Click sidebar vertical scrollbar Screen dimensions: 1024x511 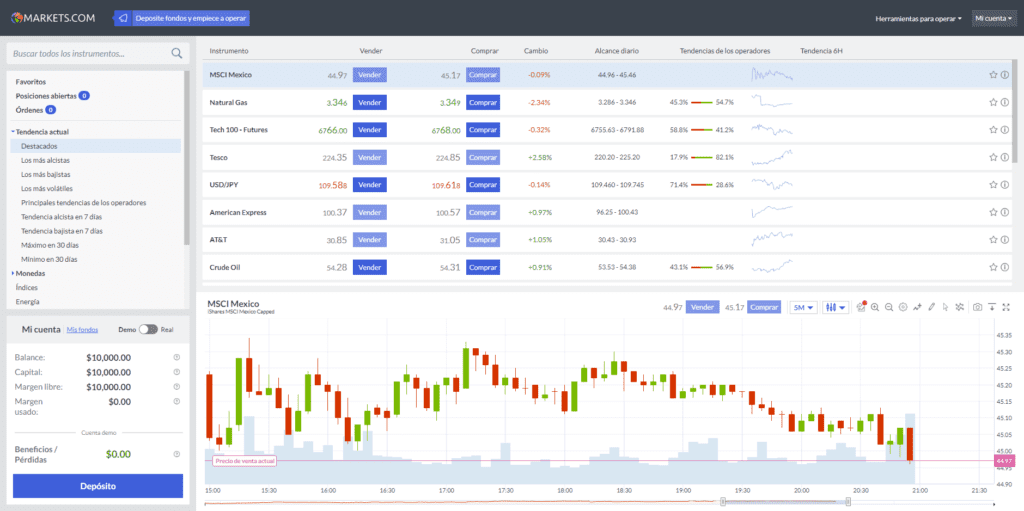(x=187, y=157)
